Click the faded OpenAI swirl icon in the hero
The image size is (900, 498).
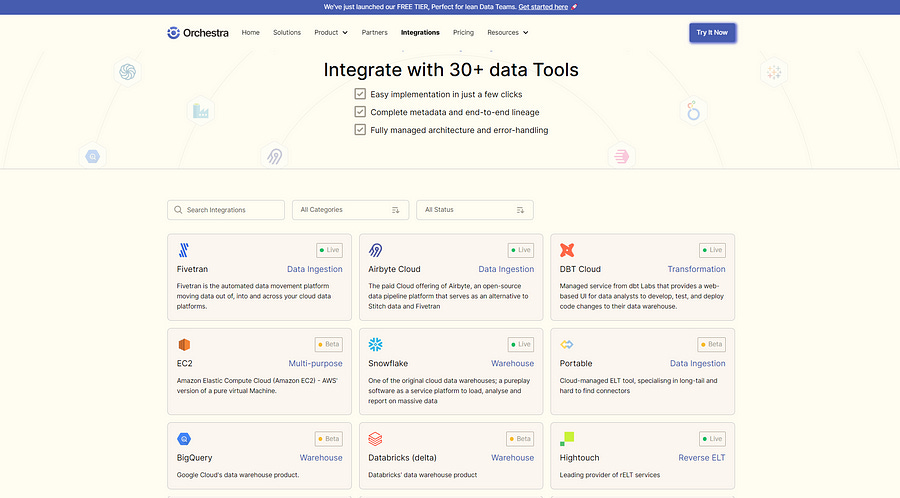click(127, 72)
